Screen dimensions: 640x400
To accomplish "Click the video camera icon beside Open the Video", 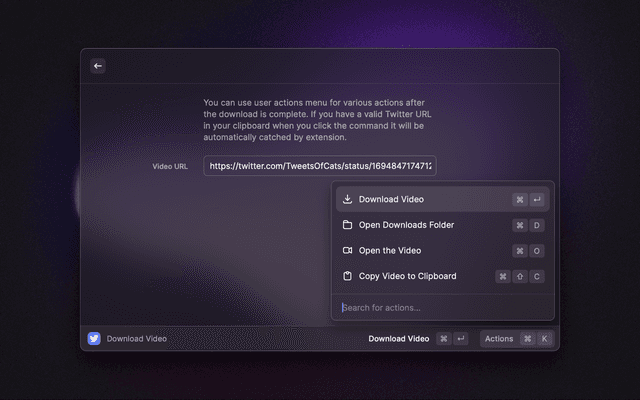I will [x=347, y=250].
